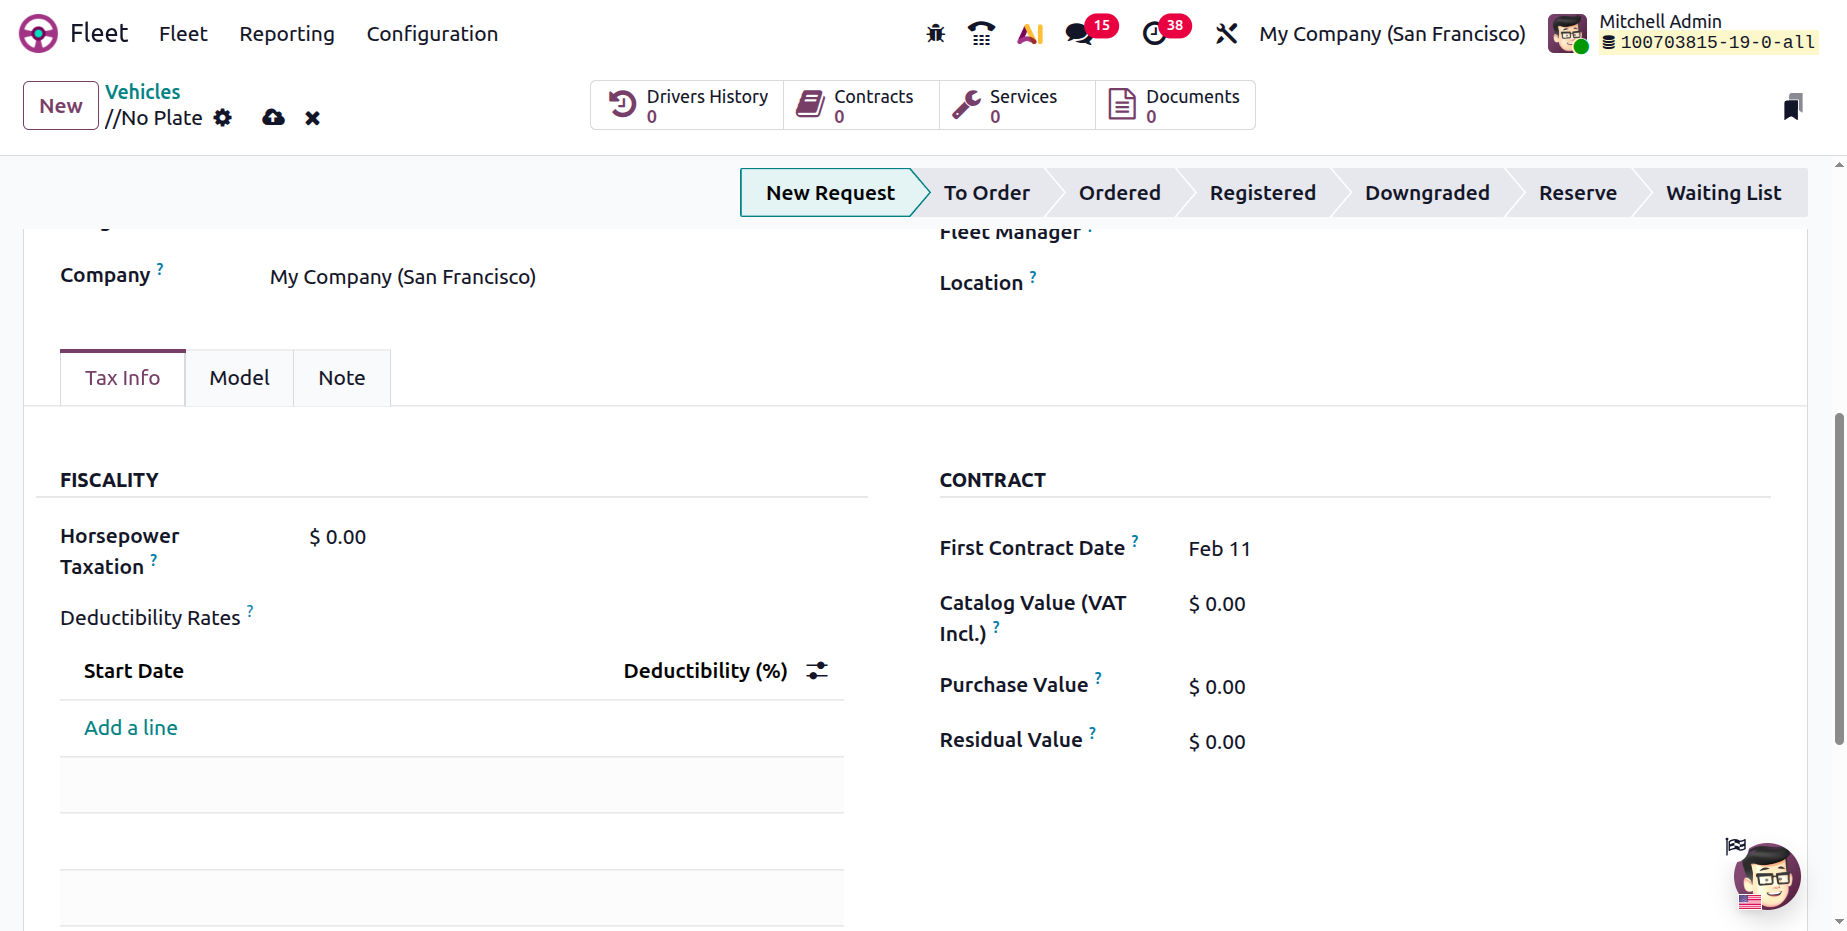Viewport: 1847px width, 931px height.
Task: Open the Configuration menu
Action: pyautogui.click(x=432, y=34)
